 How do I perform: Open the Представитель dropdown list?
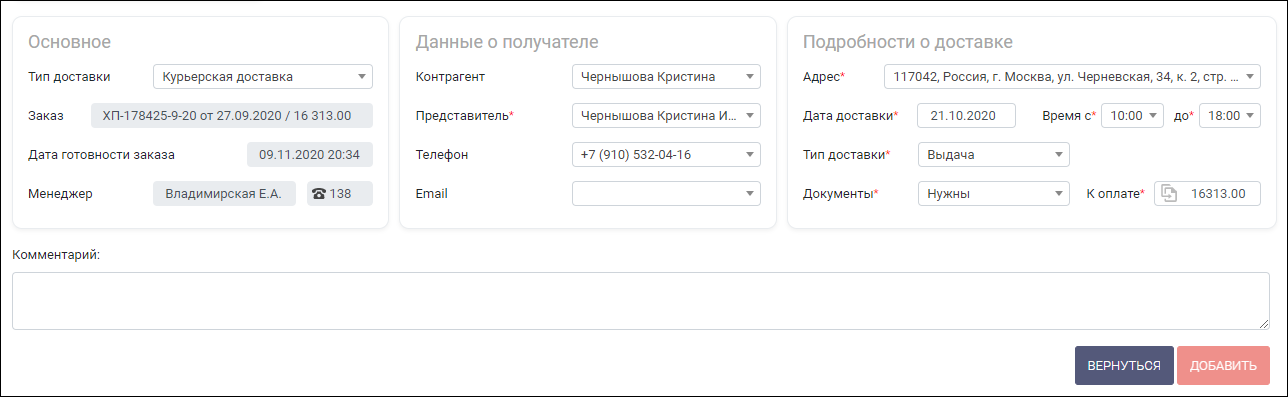(666, 116)
